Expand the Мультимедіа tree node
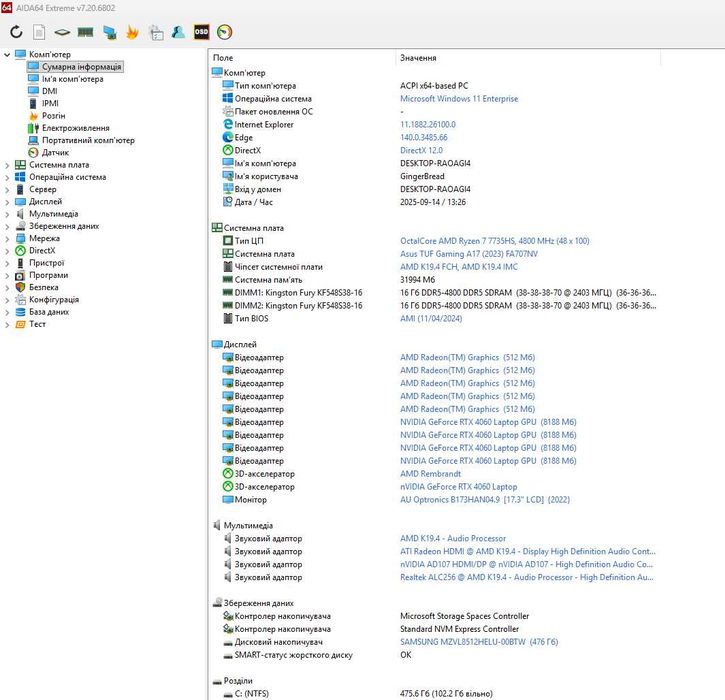The image size is (725, 700). (x=7, y=214)
